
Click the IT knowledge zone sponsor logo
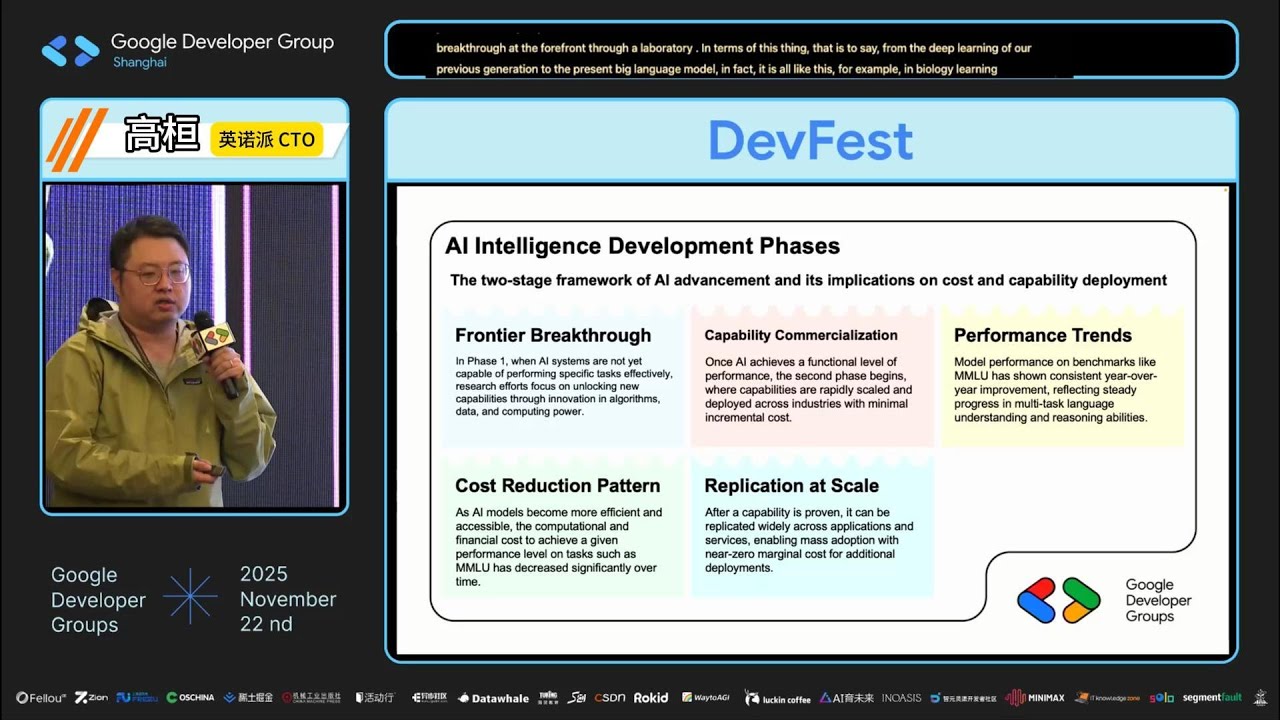[x=1107, y=698]
